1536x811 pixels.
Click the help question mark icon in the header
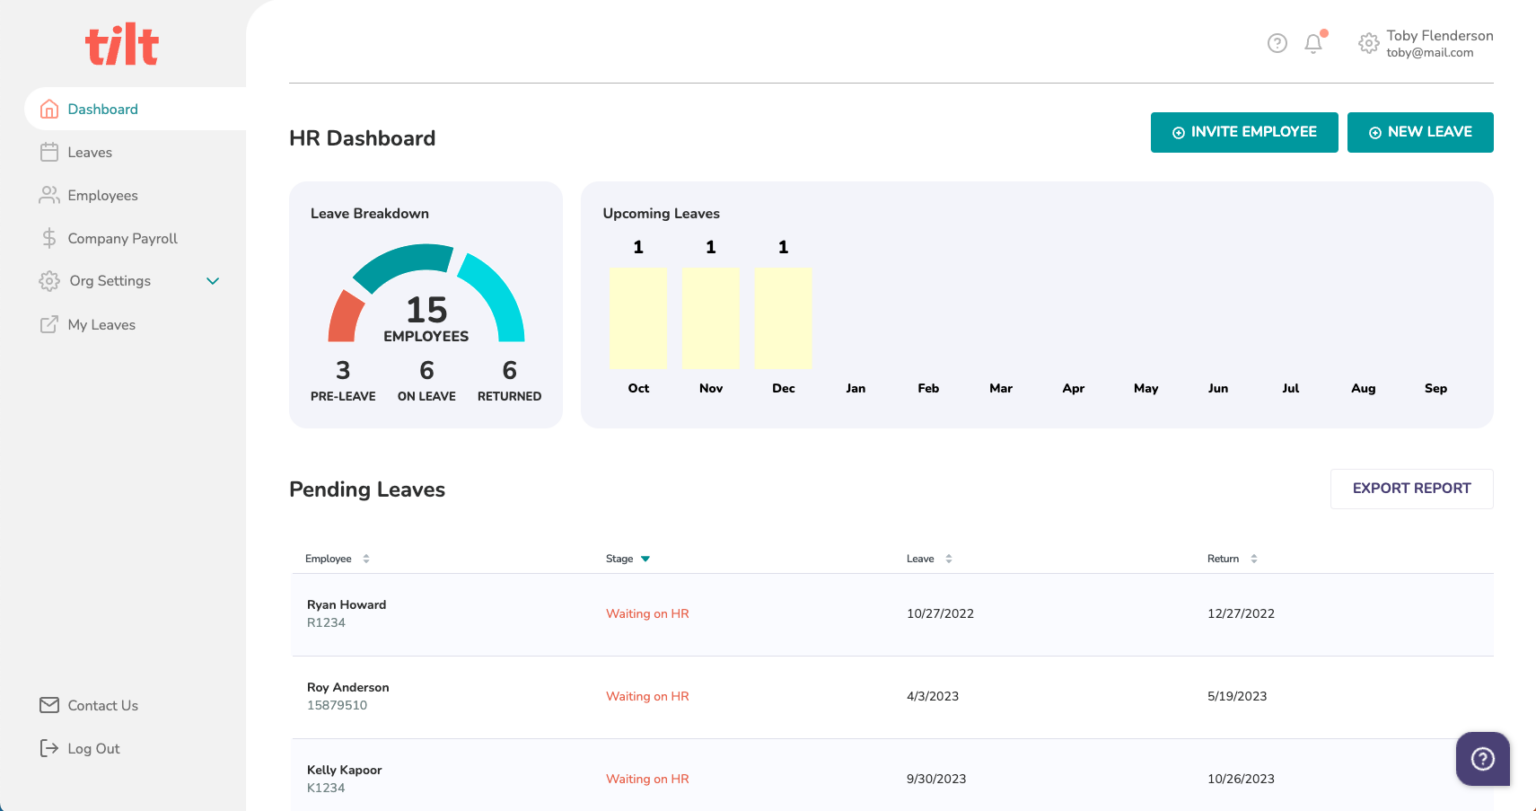click(x=1277, y=43)
